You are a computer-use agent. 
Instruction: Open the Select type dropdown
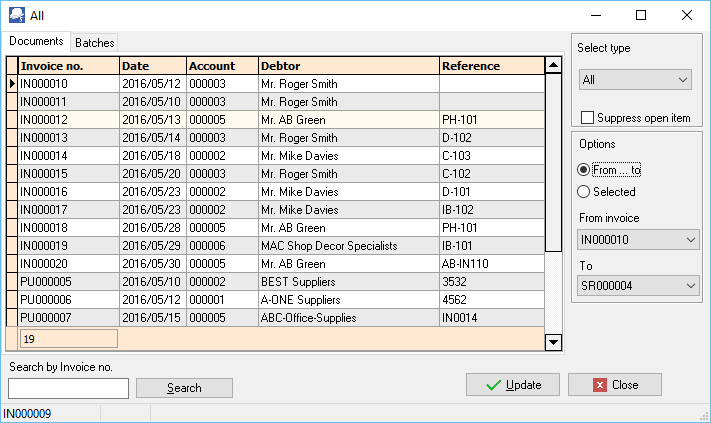coord(635,79)
